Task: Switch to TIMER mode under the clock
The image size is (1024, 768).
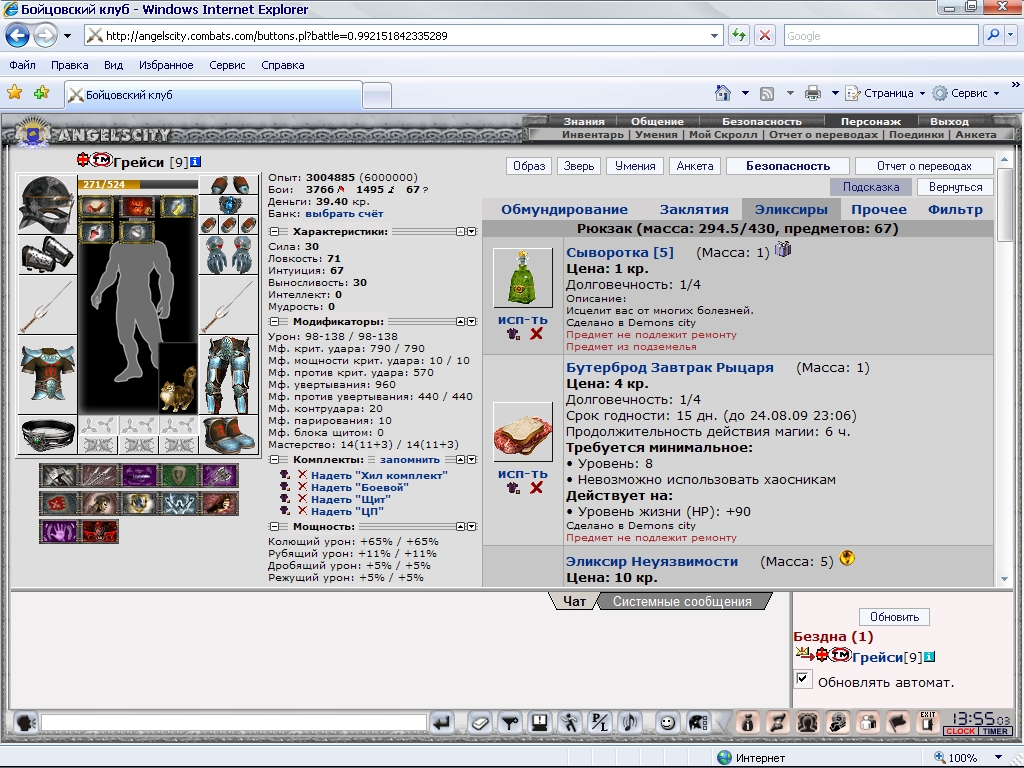Action: tap(995, 731)
